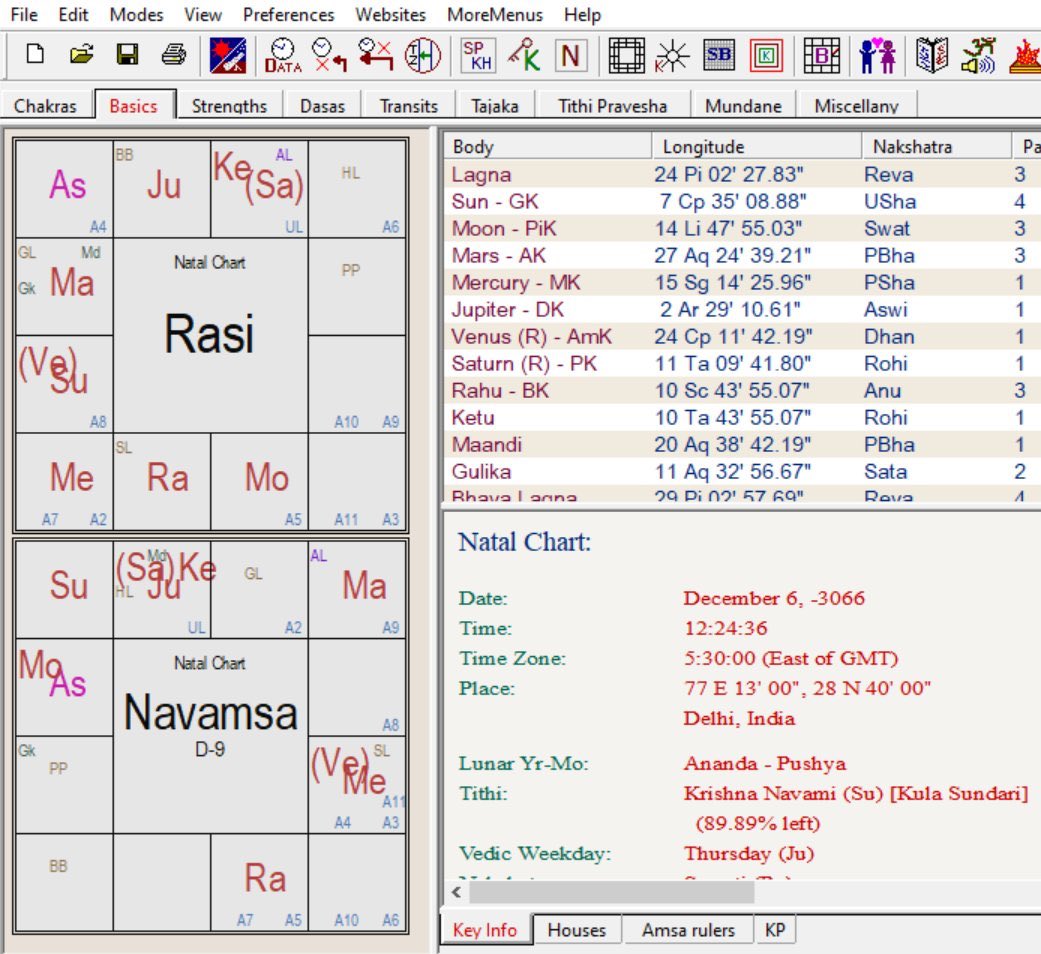
Task: Click the red starburst telescope toolbar icon
Action: [x=228, y=55]
